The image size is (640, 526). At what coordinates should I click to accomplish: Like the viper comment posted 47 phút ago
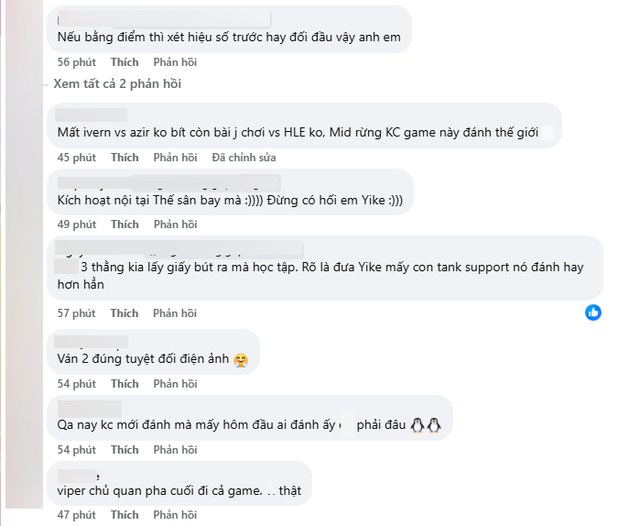pyautogui.click(x=124, y=515)
